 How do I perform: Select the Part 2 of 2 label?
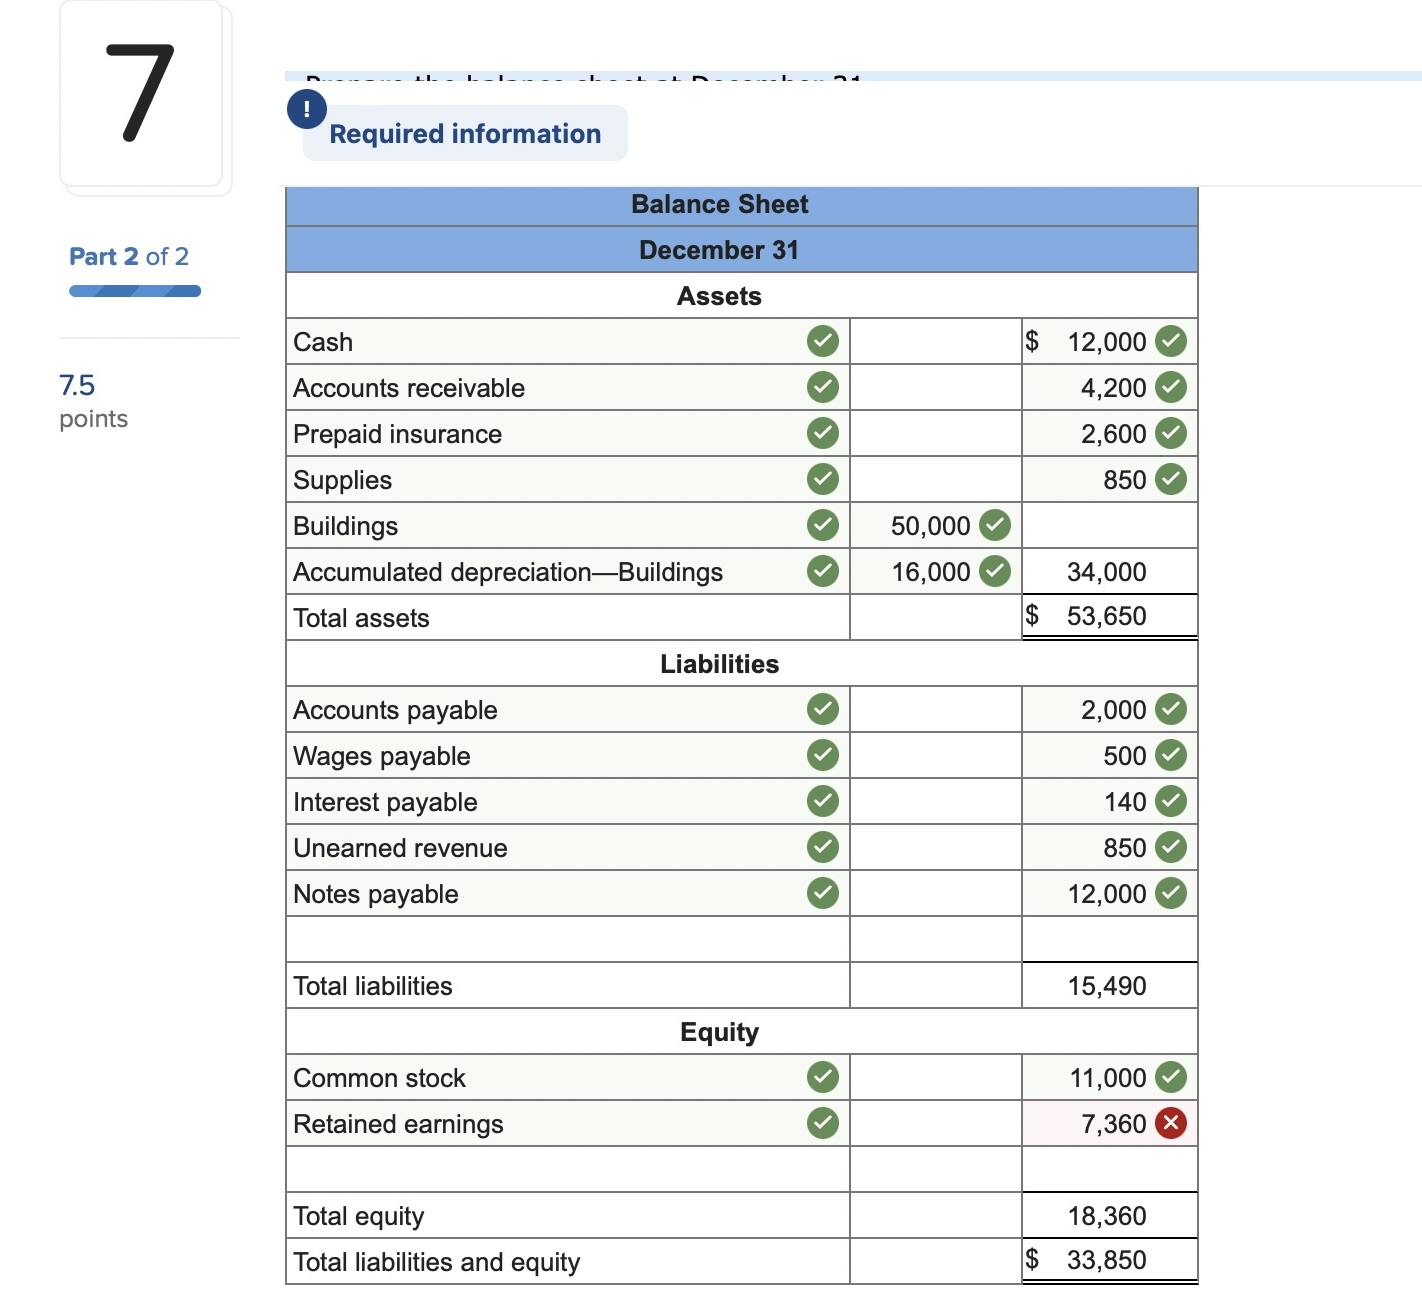[128, 256]
